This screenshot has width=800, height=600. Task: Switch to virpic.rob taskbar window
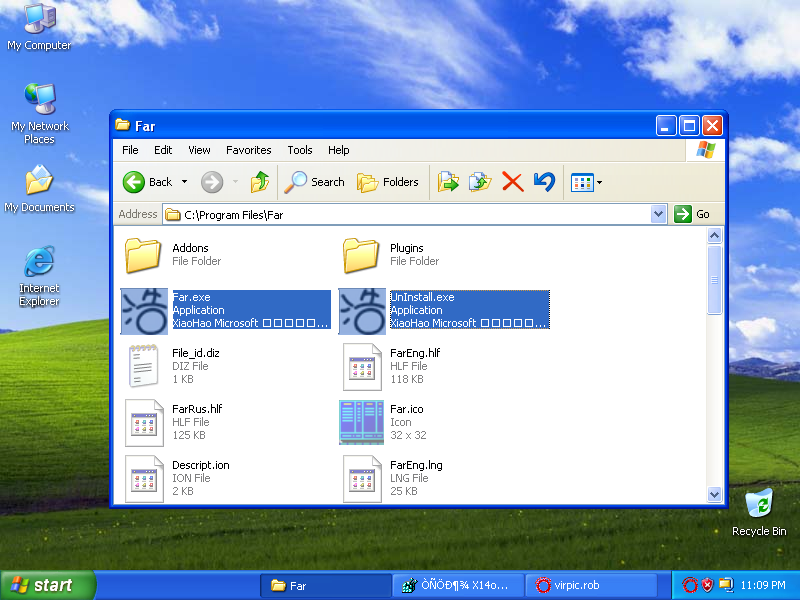click(x=592, y=586)
